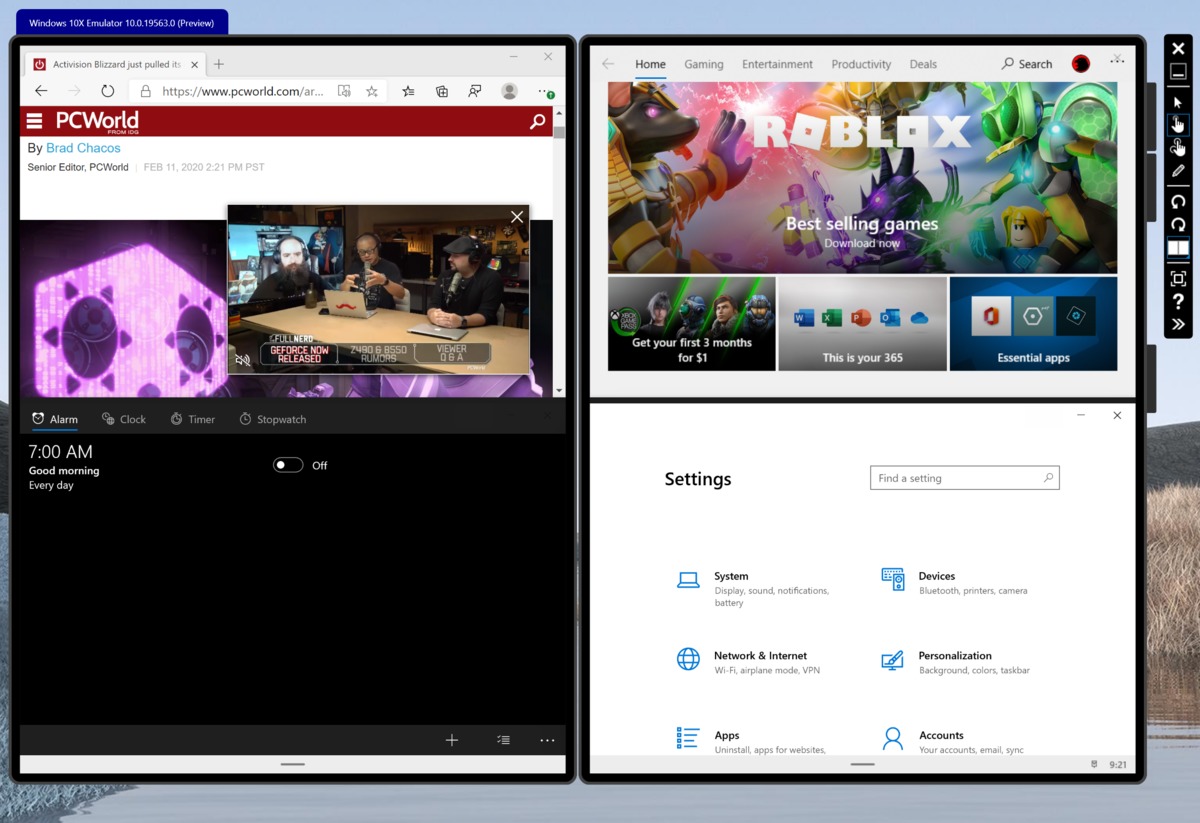The image size is (1200, 823).
Task: Open Apps settings
Action: point(752,741)
